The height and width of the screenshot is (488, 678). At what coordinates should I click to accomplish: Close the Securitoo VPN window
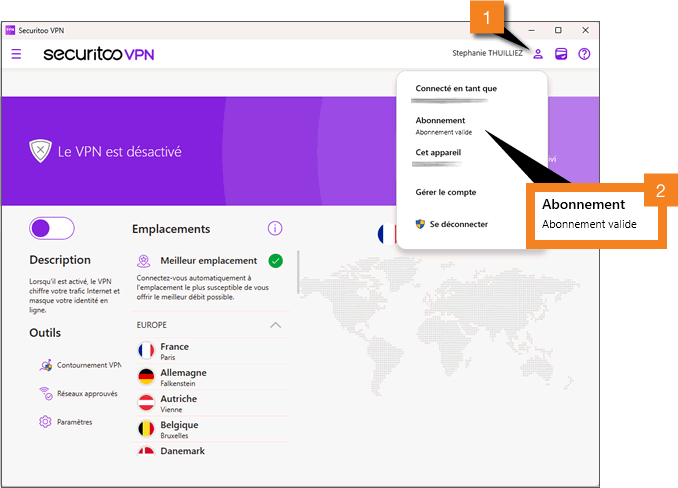(585, 30)
